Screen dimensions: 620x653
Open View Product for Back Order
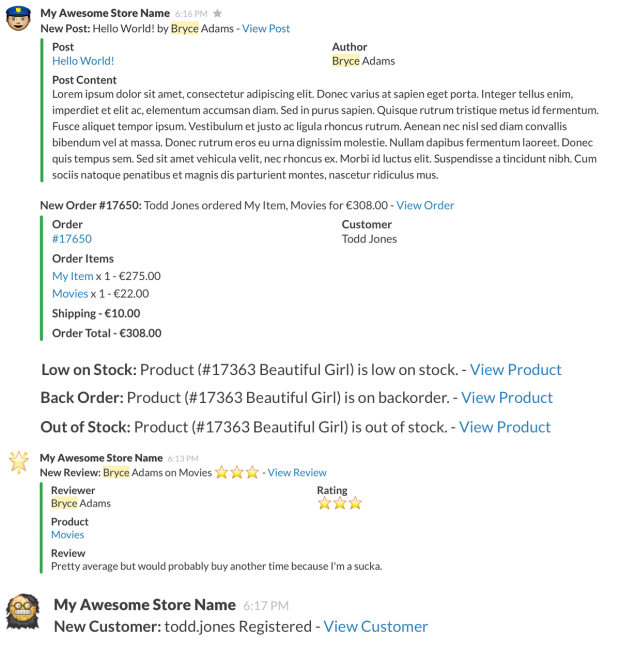(x=506, y=397)
